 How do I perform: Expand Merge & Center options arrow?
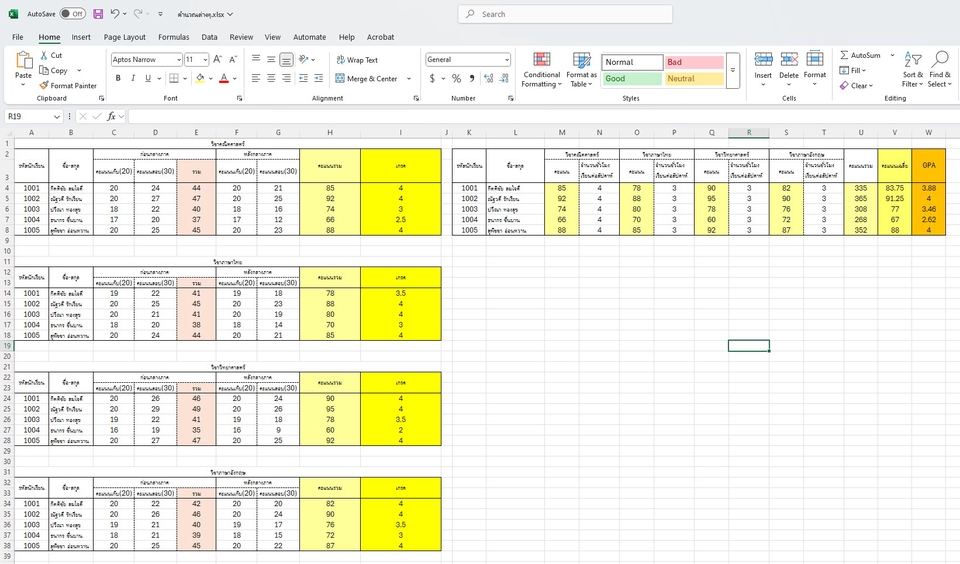click(x=408, y=78)
